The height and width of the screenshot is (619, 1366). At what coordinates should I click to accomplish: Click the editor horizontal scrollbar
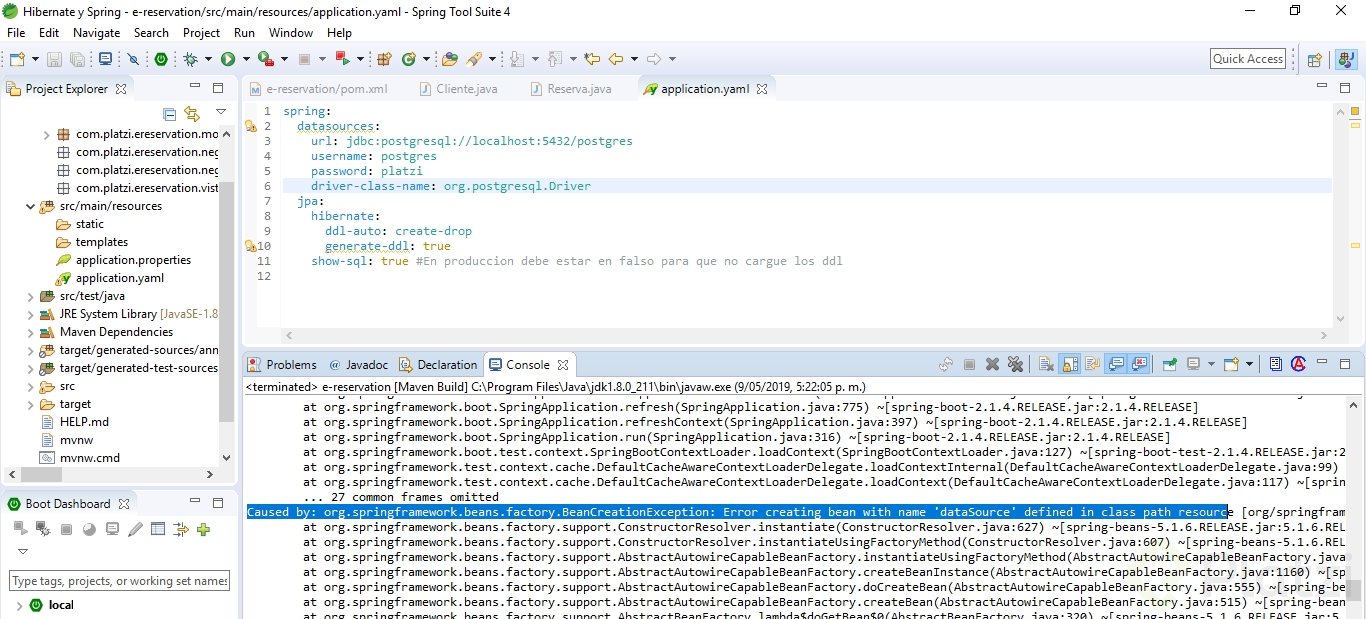click(808, 335)
